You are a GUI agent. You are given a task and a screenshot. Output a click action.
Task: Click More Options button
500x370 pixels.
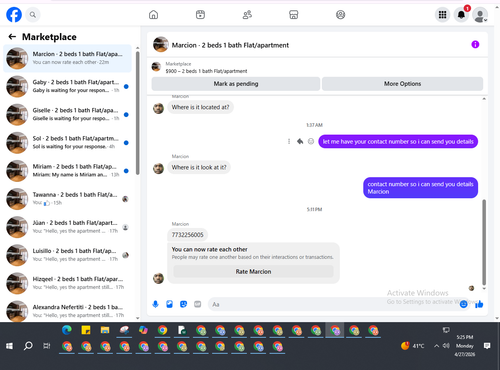[402, 84]
